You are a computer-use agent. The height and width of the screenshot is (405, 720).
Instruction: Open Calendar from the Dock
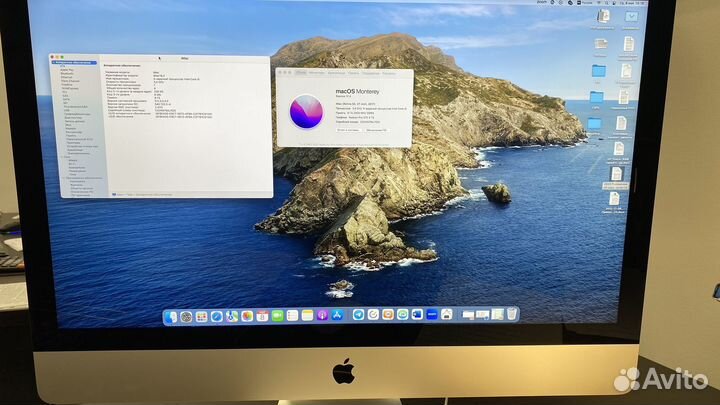click(x=262, y=316)
